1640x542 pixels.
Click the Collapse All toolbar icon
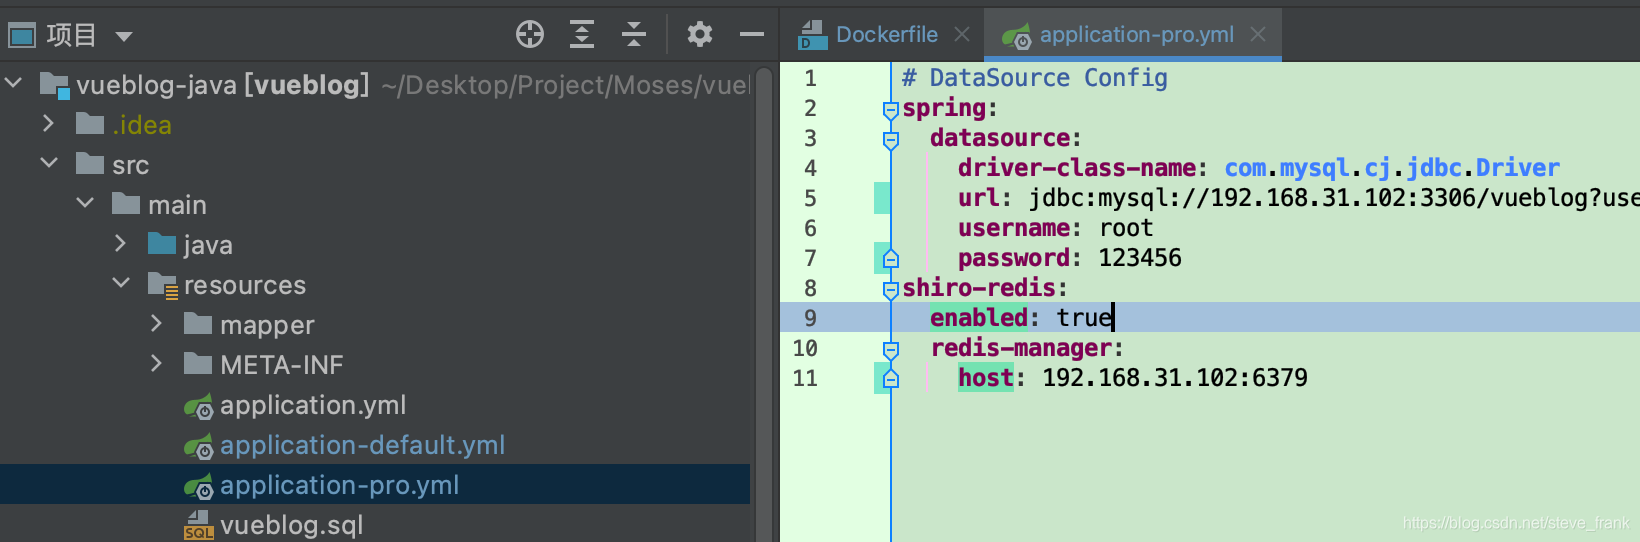634,35
